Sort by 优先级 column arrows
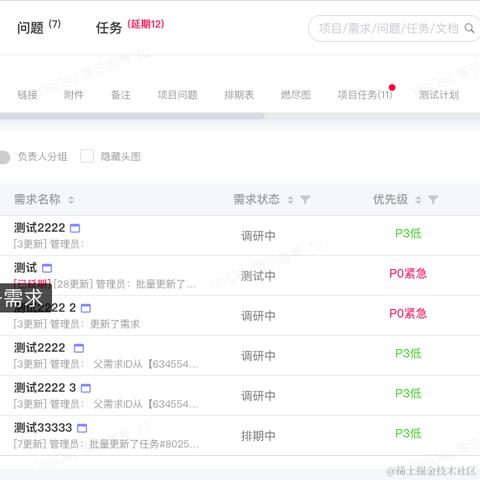The width and height of the screenshot is (480, 480). coord(418,200)
